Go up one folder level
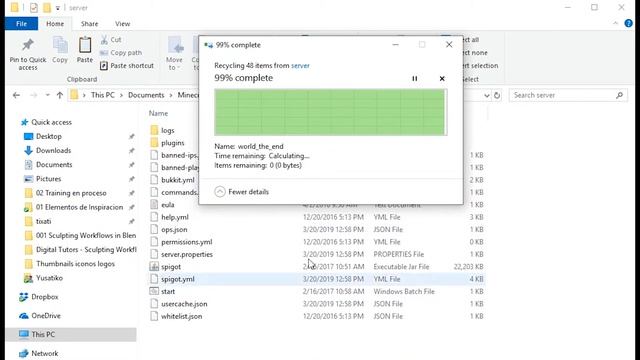This screenshot has height=360, width=640. point(60,95)
